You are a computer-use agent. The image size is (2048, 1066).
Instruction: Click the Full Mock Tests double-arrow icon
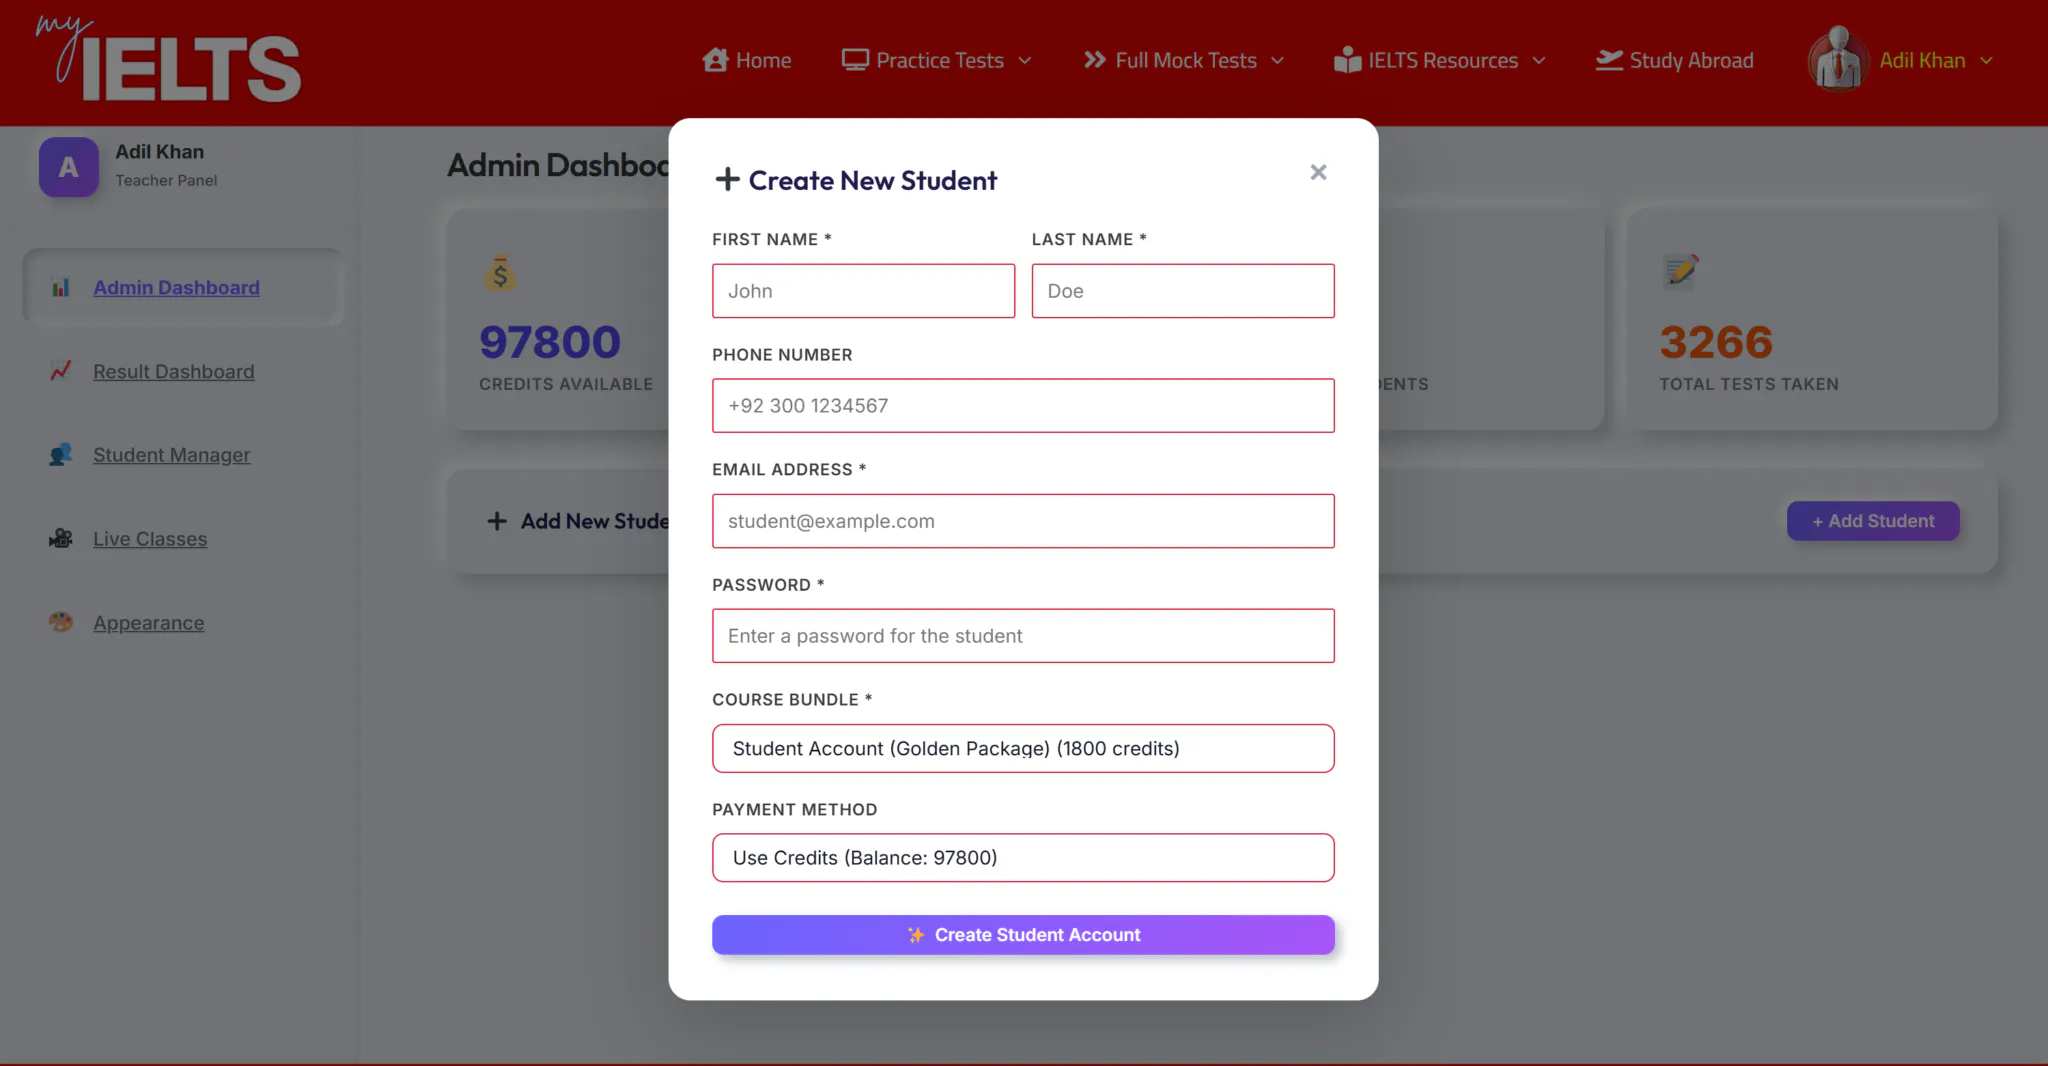[1095, 60]
